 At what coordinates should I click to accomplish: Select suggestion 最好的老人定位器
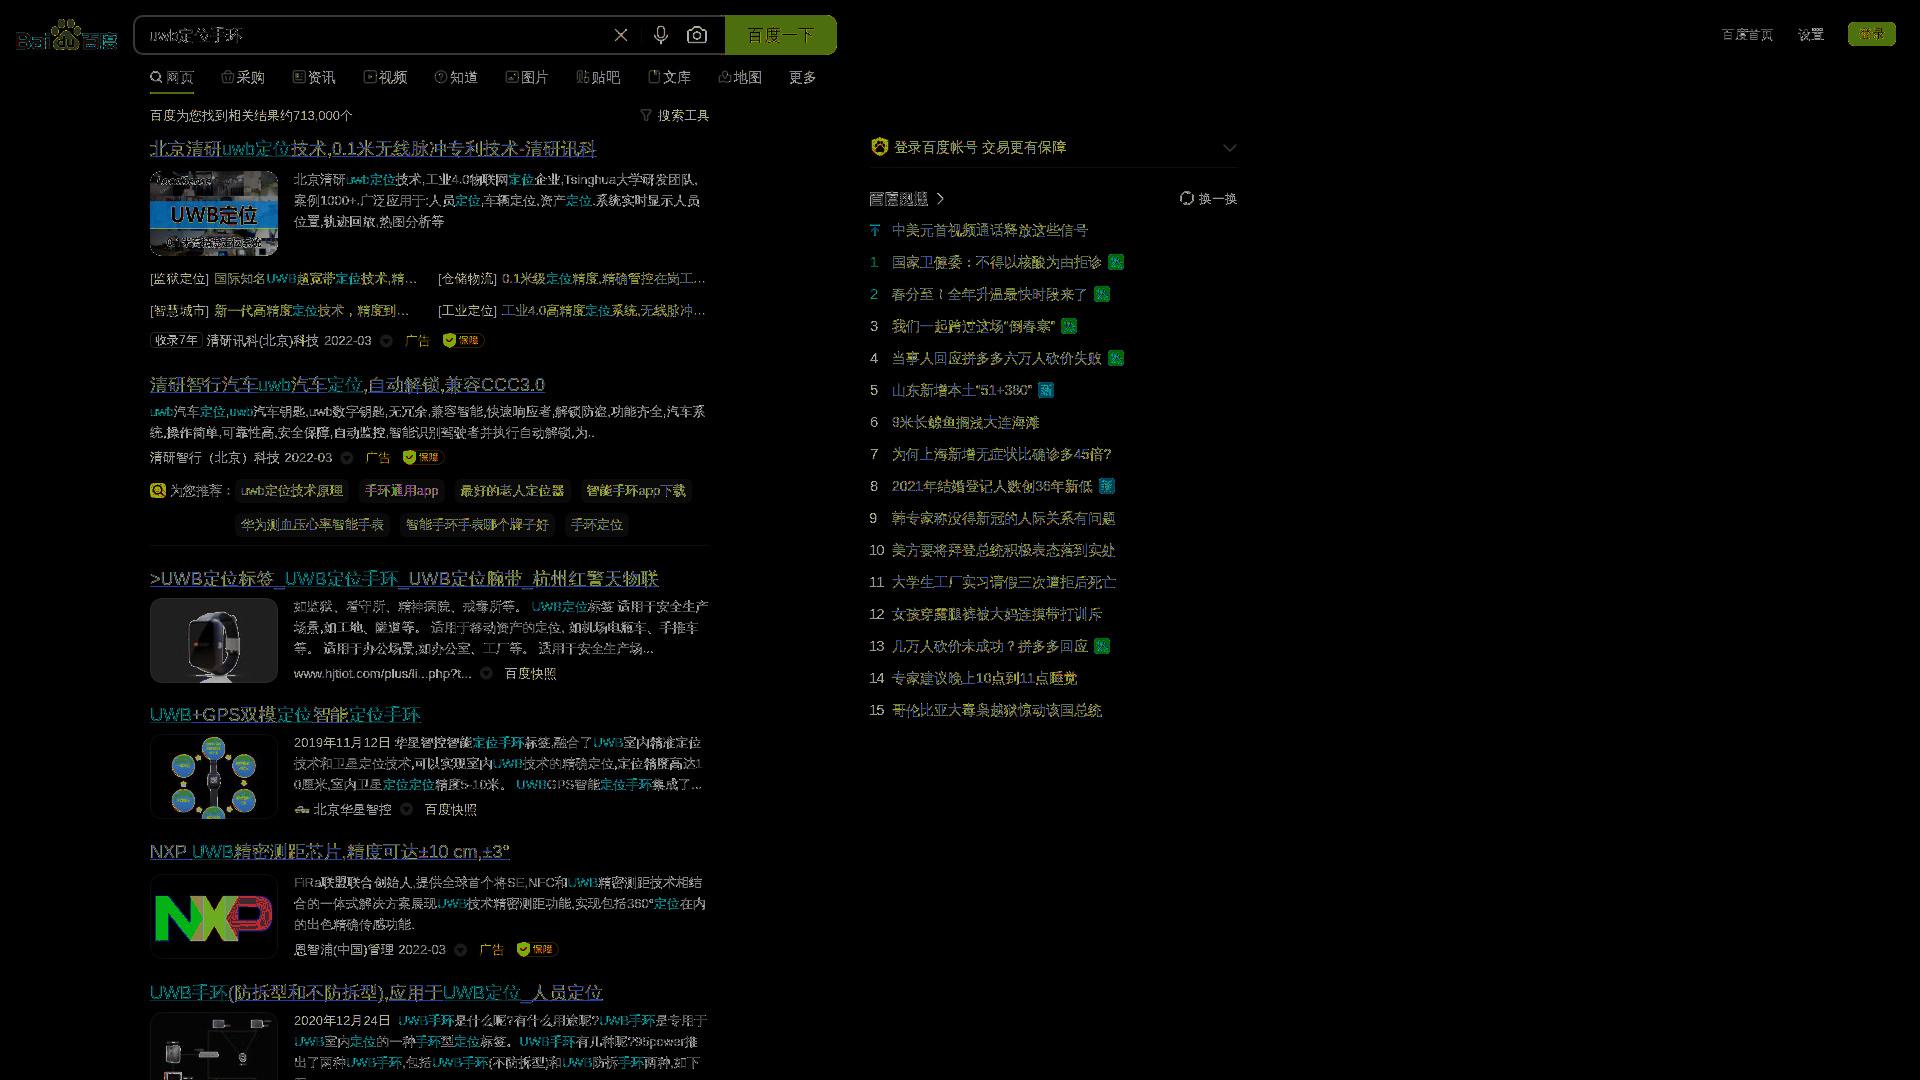tap(512, 491)
